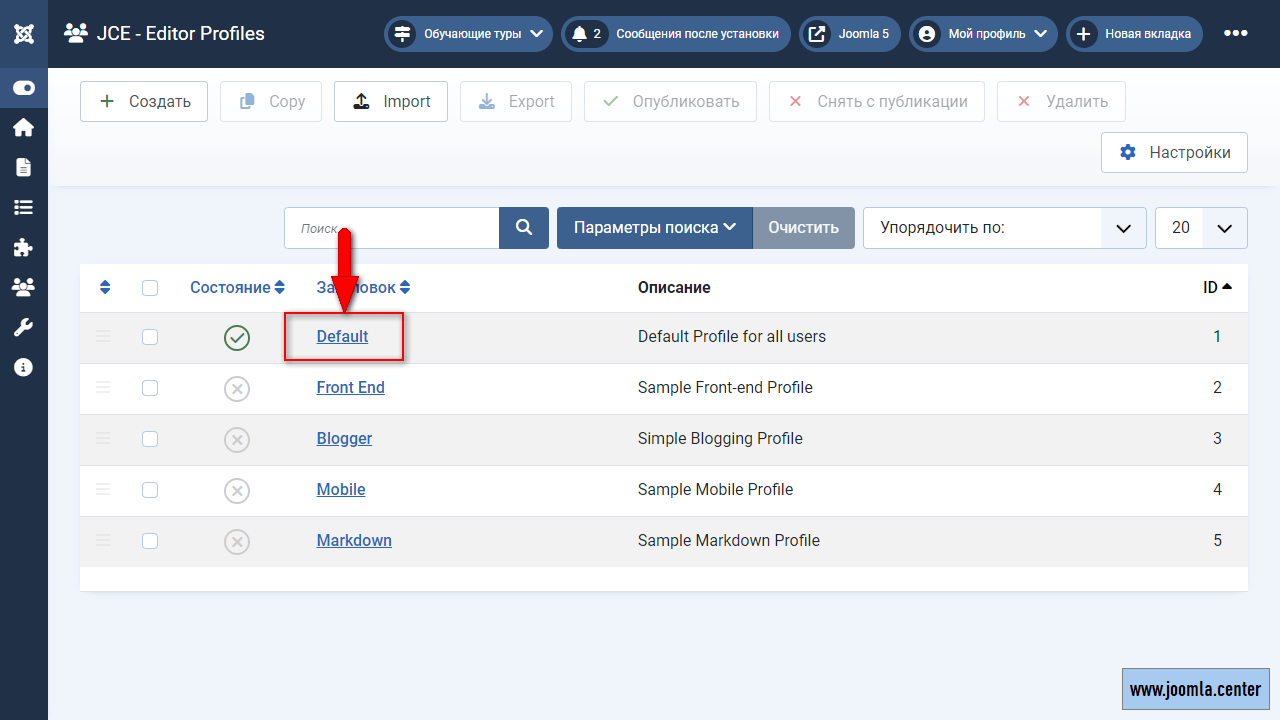Open the list limit 20 dropdown
The image size is (1280, 720).
(1201, 228)
